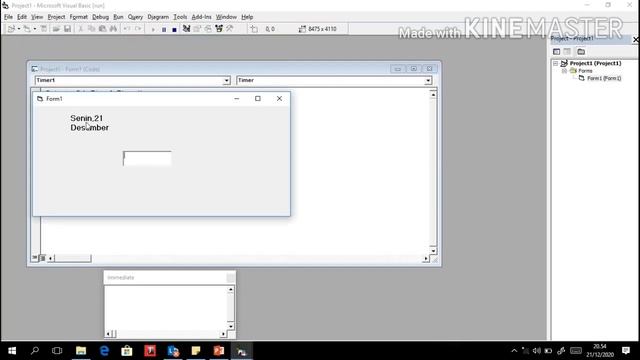Viewport: 640px width, 360px height.
Task: Open the Debug menu
Action: (100, 17)
